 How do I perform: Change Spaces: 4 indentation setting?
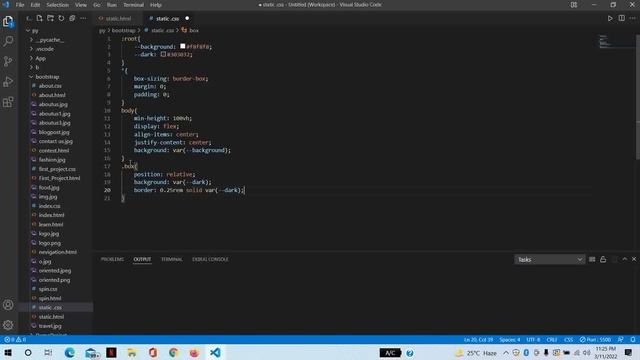pos(510,340)
